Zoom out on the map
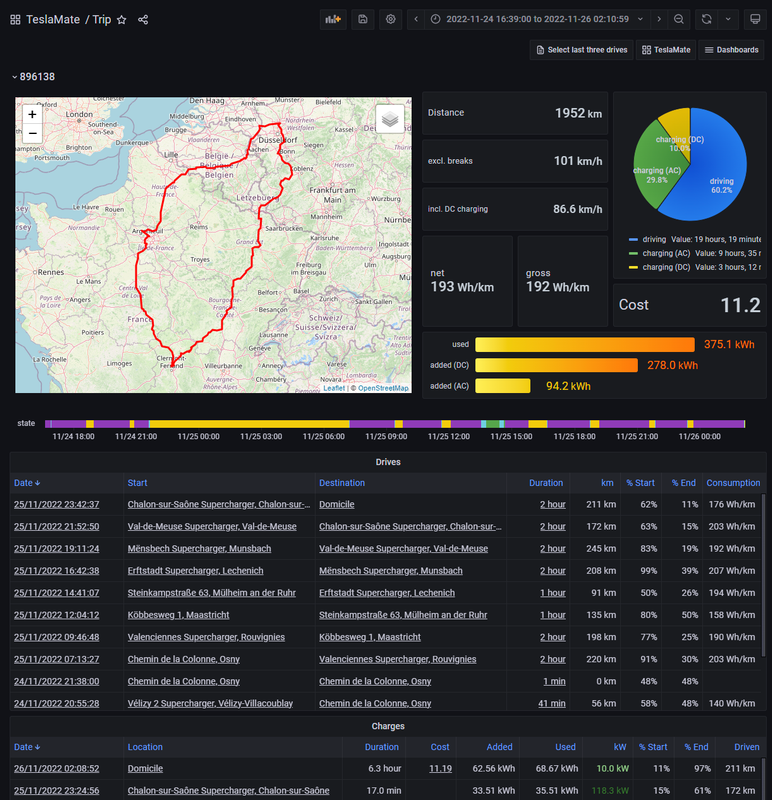Image resolution: width=772 pixels, height=800 pixels. (32, 134)
